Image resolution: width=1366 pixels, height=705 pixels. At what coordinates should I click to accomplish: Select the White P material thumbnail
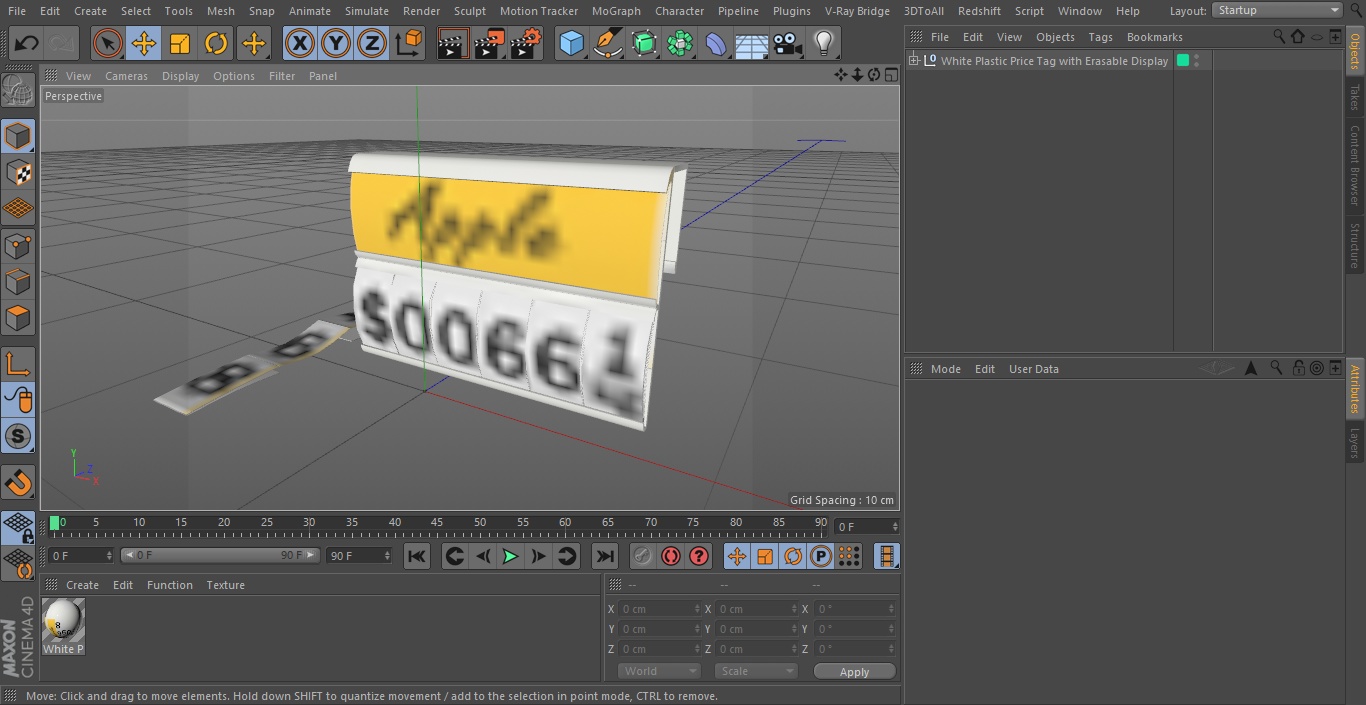pyautogui.click(x=63, y=620)
